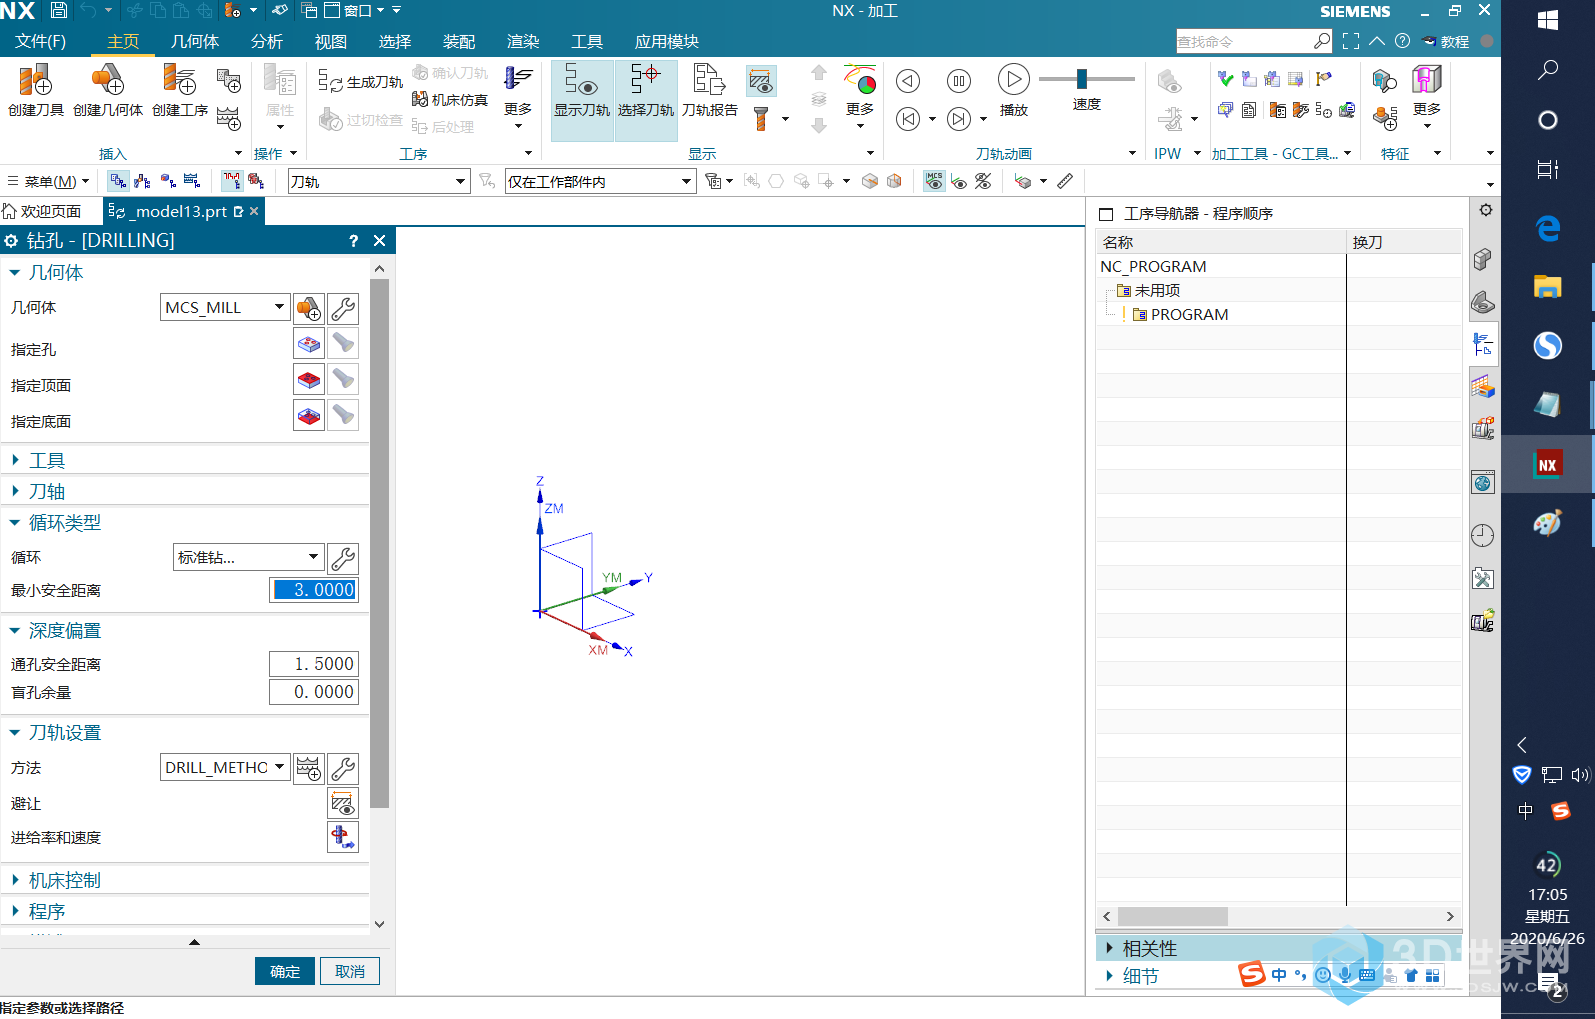Switch to the 应用模块 ribbon tab

coord(666,41)
